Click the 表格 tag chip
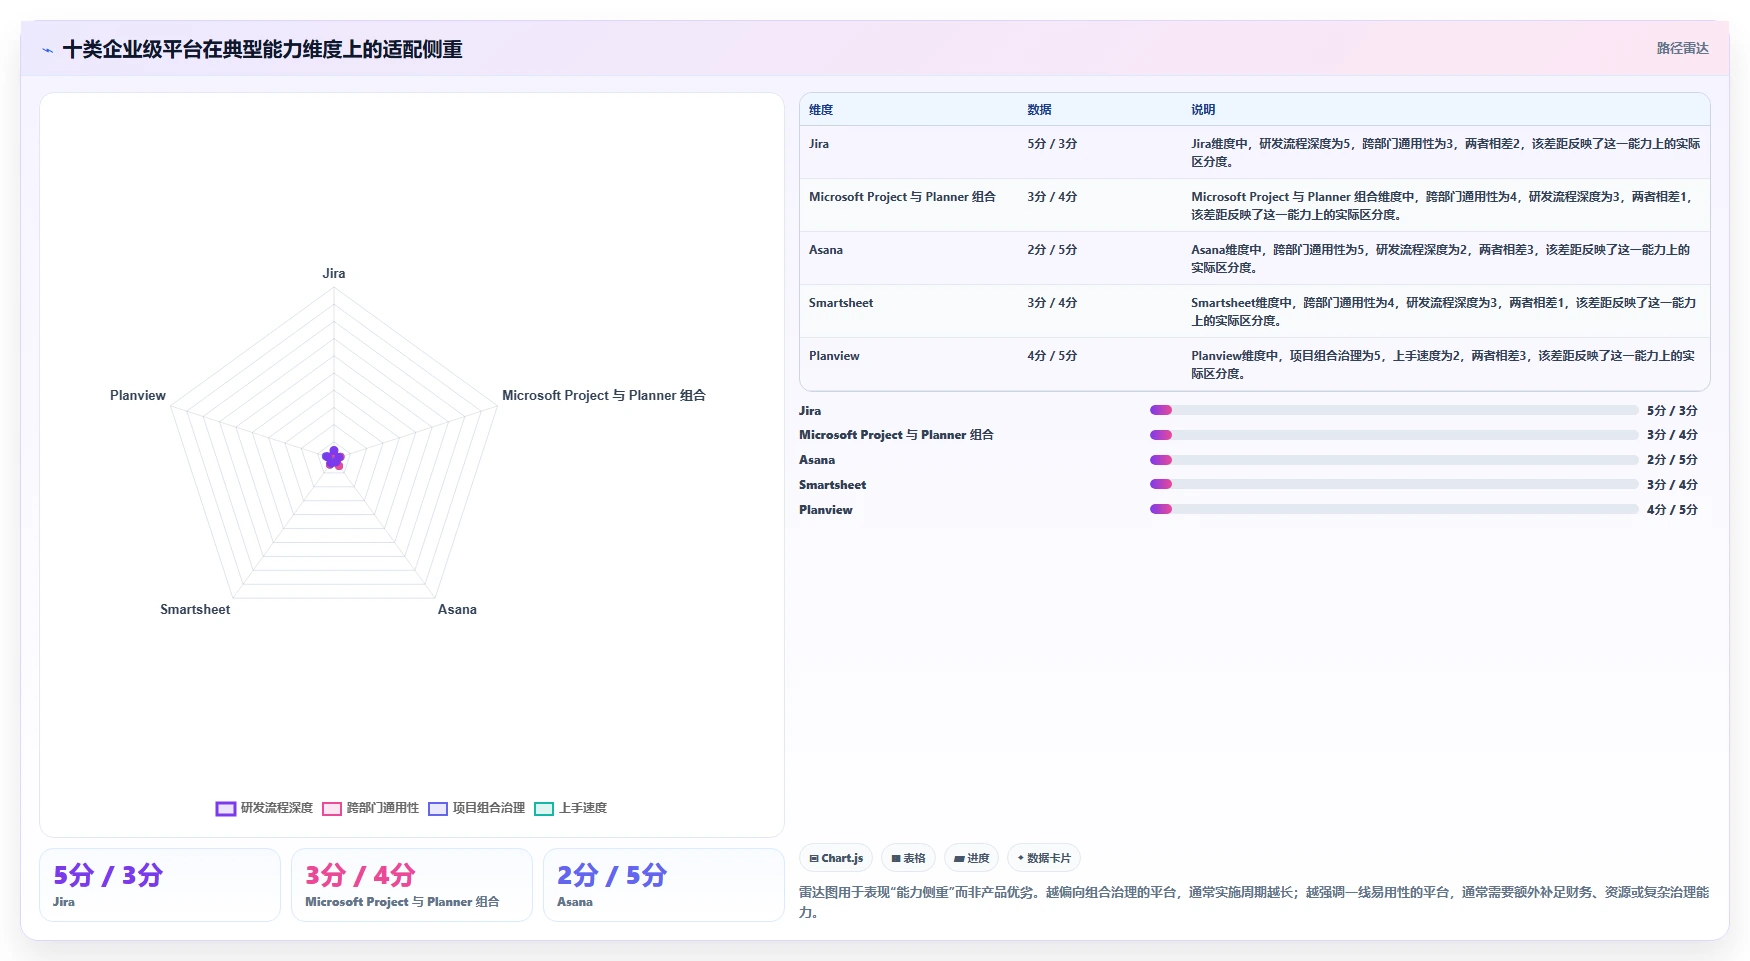This screenshot has height=961, width=1750. tap(908, 858)
